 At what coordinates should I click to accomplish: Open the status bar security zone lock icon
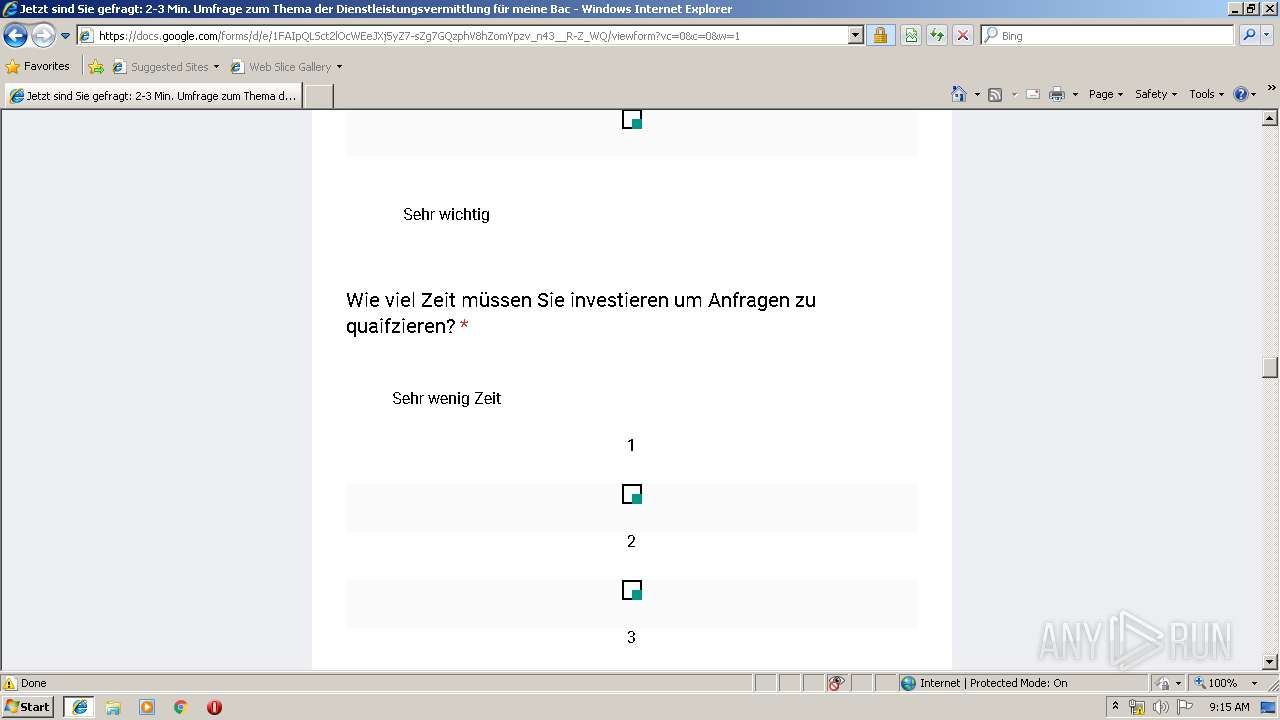pos(1163,683)
